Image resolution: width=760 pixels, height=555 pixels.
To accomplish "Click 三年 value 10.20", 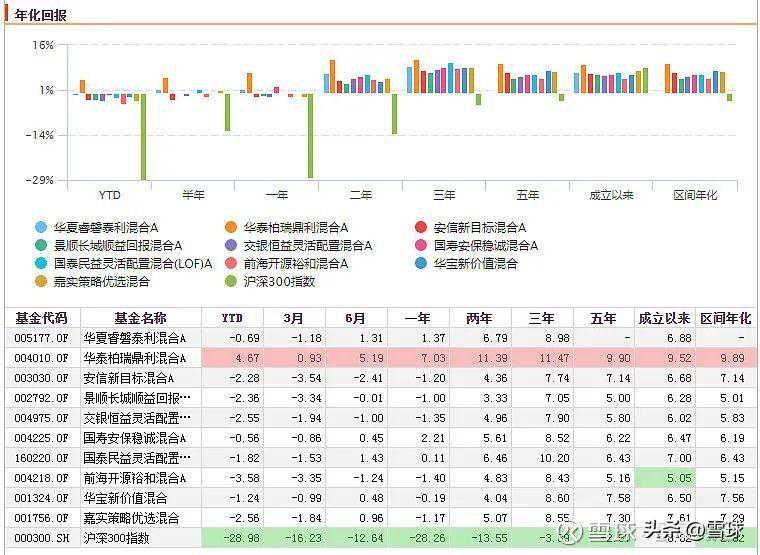I will click(554, 458).
